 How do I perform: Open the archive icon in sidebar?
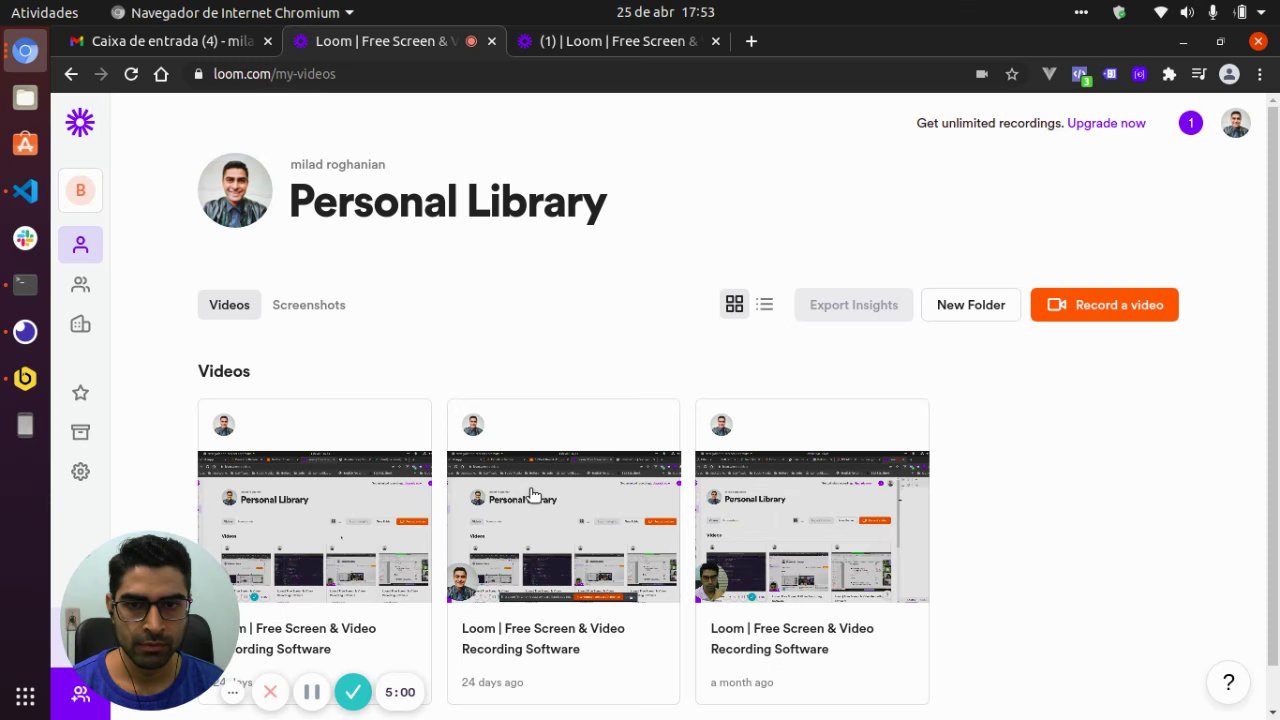click(x=80, y=432)
